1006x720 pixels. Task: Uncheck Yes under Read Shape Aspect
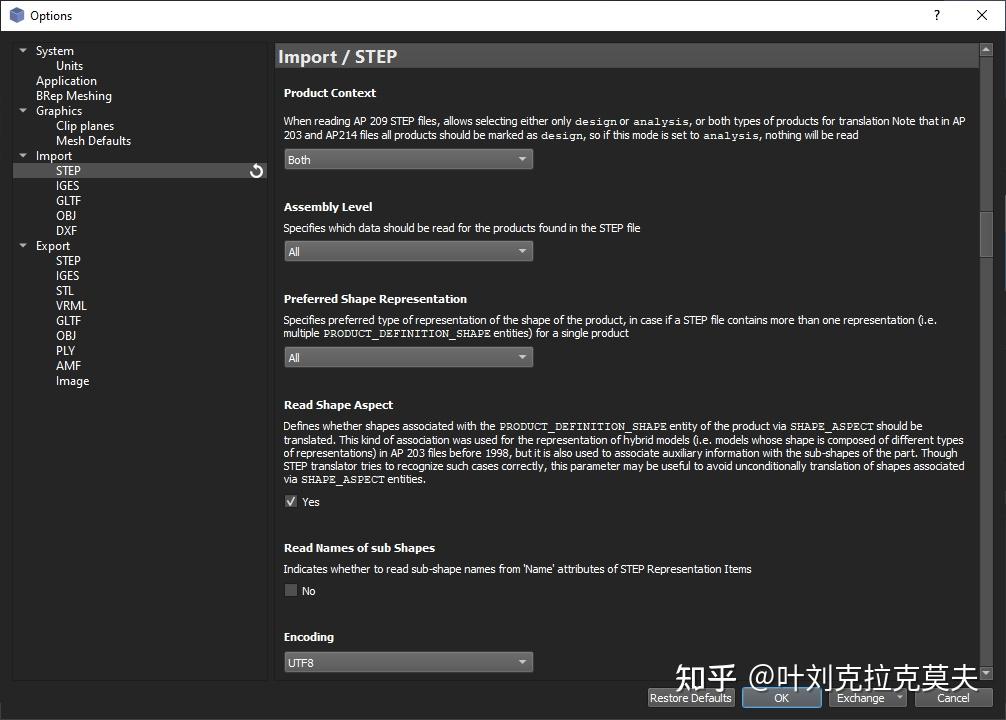(x=290, y=501)
